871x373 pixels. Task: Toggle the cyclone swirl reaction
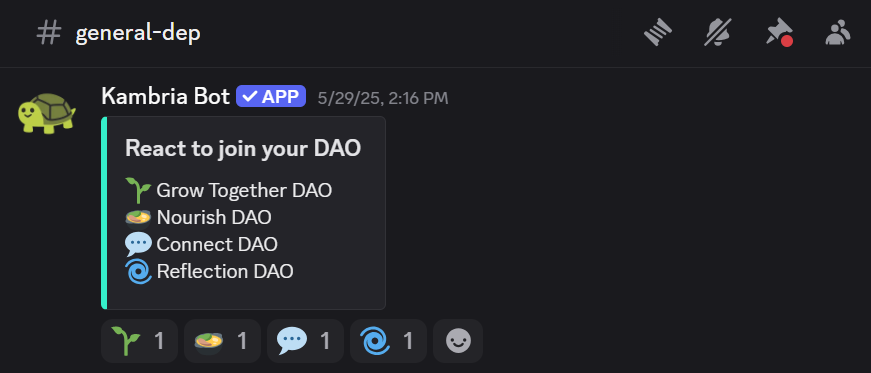click(x=388, y=341)
